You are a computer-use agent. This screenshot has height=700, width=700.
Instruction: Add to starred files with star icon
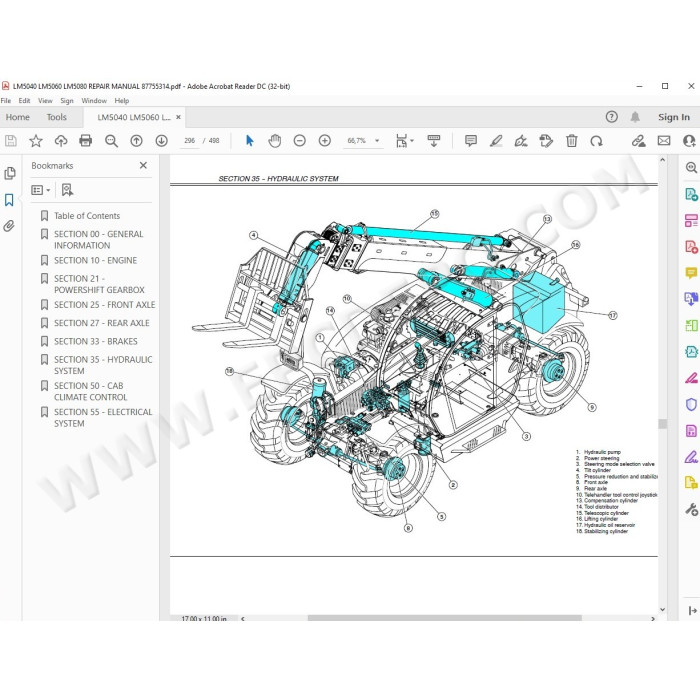36,141
